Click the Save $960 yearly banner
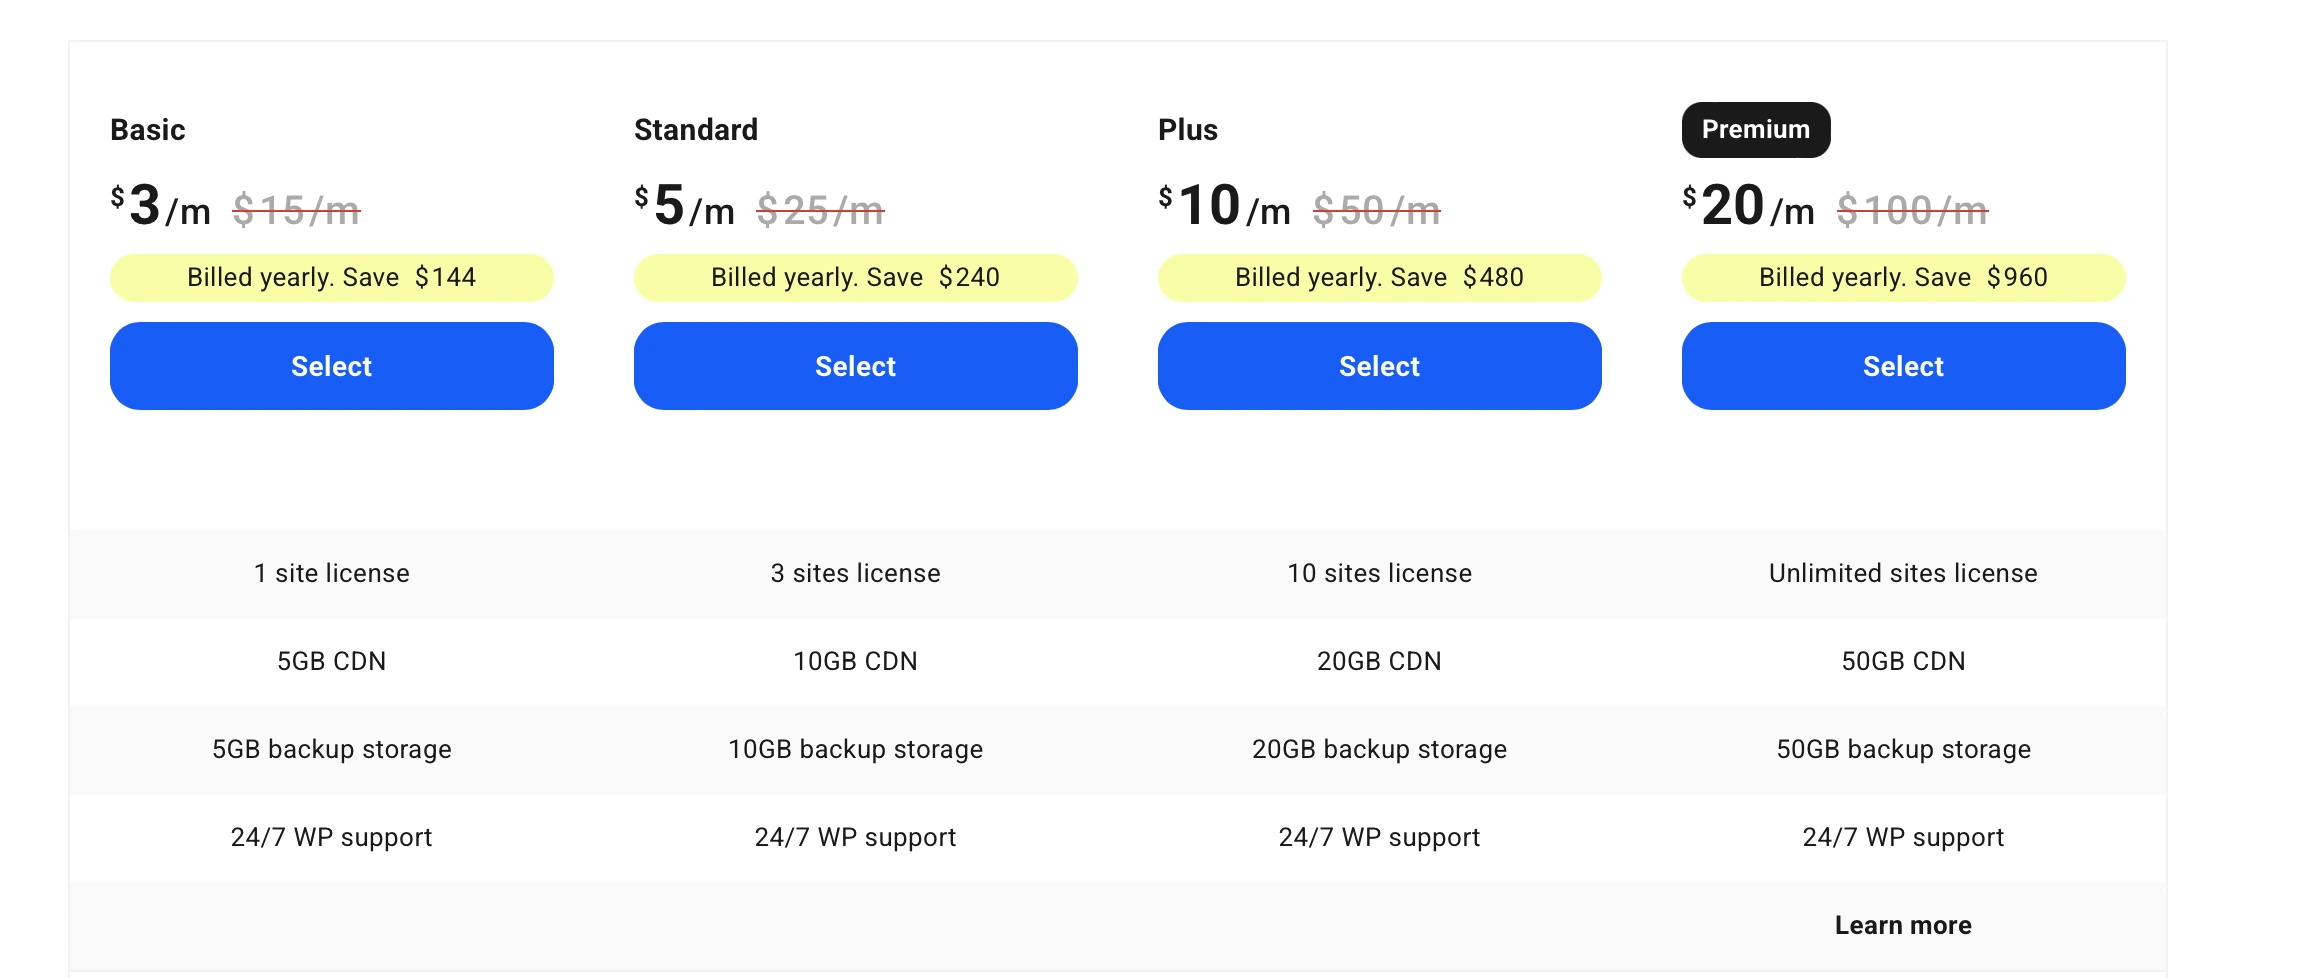 [1903, 277]
